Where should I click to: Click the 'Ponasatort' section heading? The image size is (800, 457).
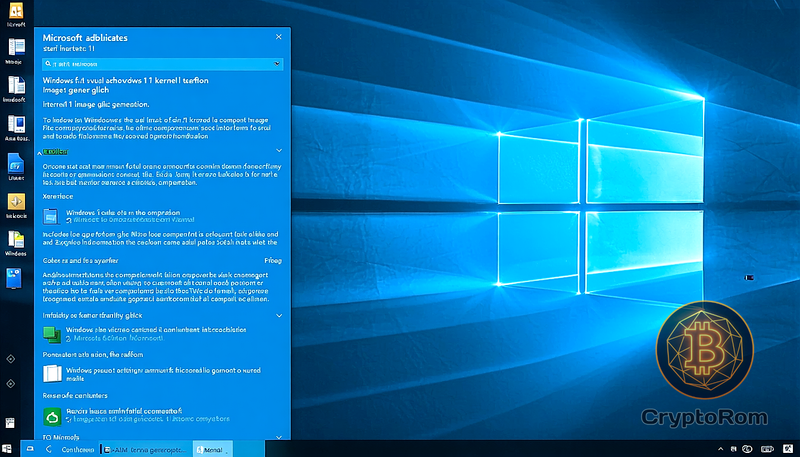(x=93, y=354)
